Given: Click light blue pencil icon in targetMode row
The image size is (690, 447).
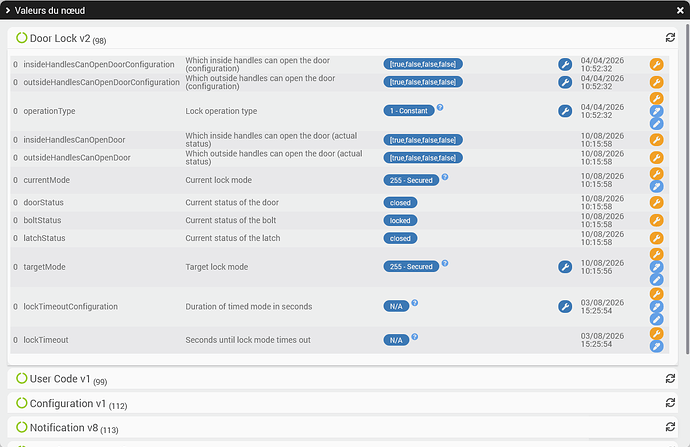Looking at the screenshot, I should pos(657,279).
